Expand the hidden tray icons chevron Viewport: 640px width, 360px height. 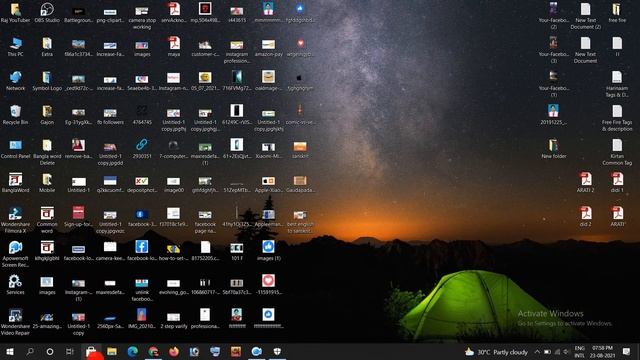click(x=537, y=352)
